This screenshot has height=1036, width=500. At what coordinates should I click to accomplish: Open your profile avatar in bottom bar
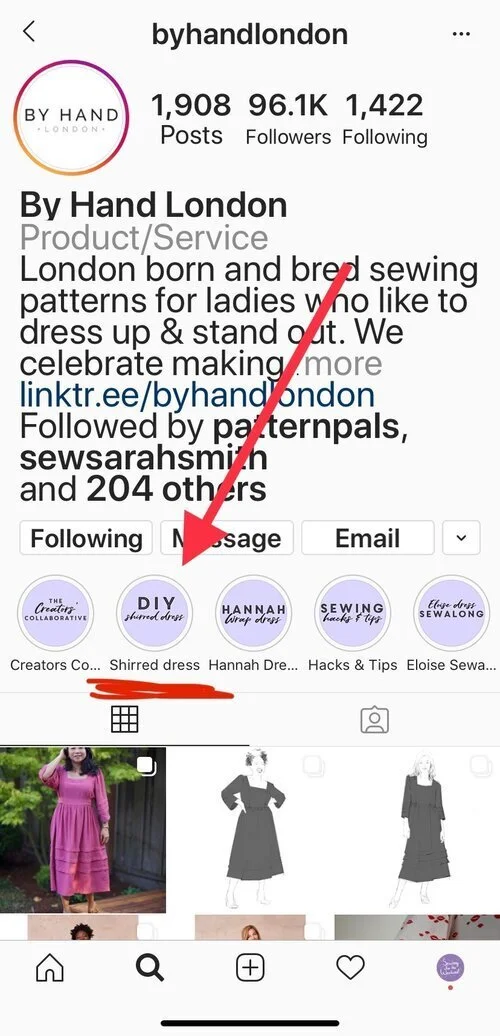(x=451, y=969)
